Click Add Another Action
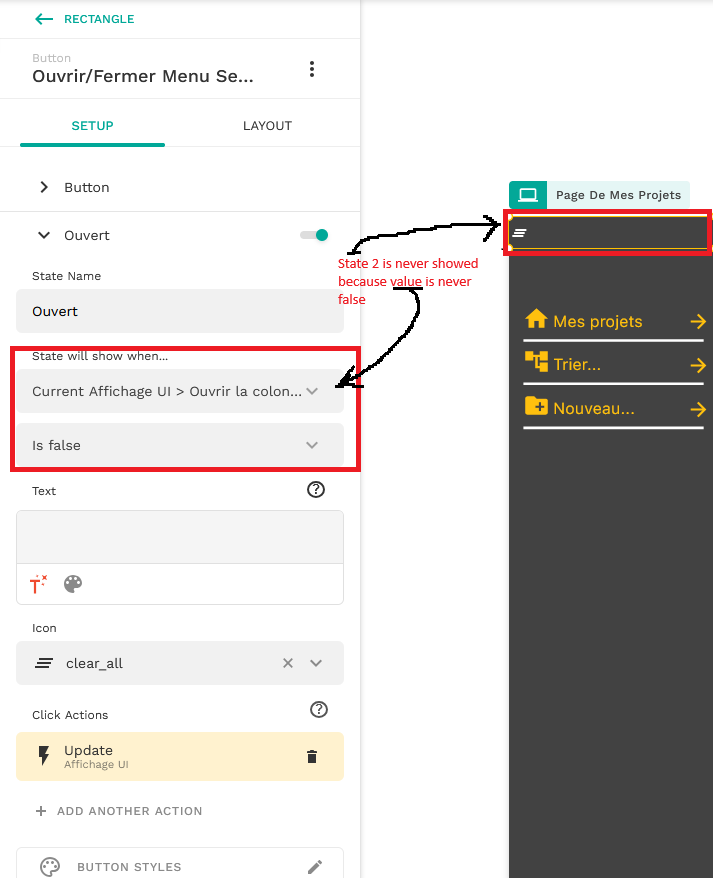Image resolution: width=713 pixels, height=878 pixels. tap(119, 811)
